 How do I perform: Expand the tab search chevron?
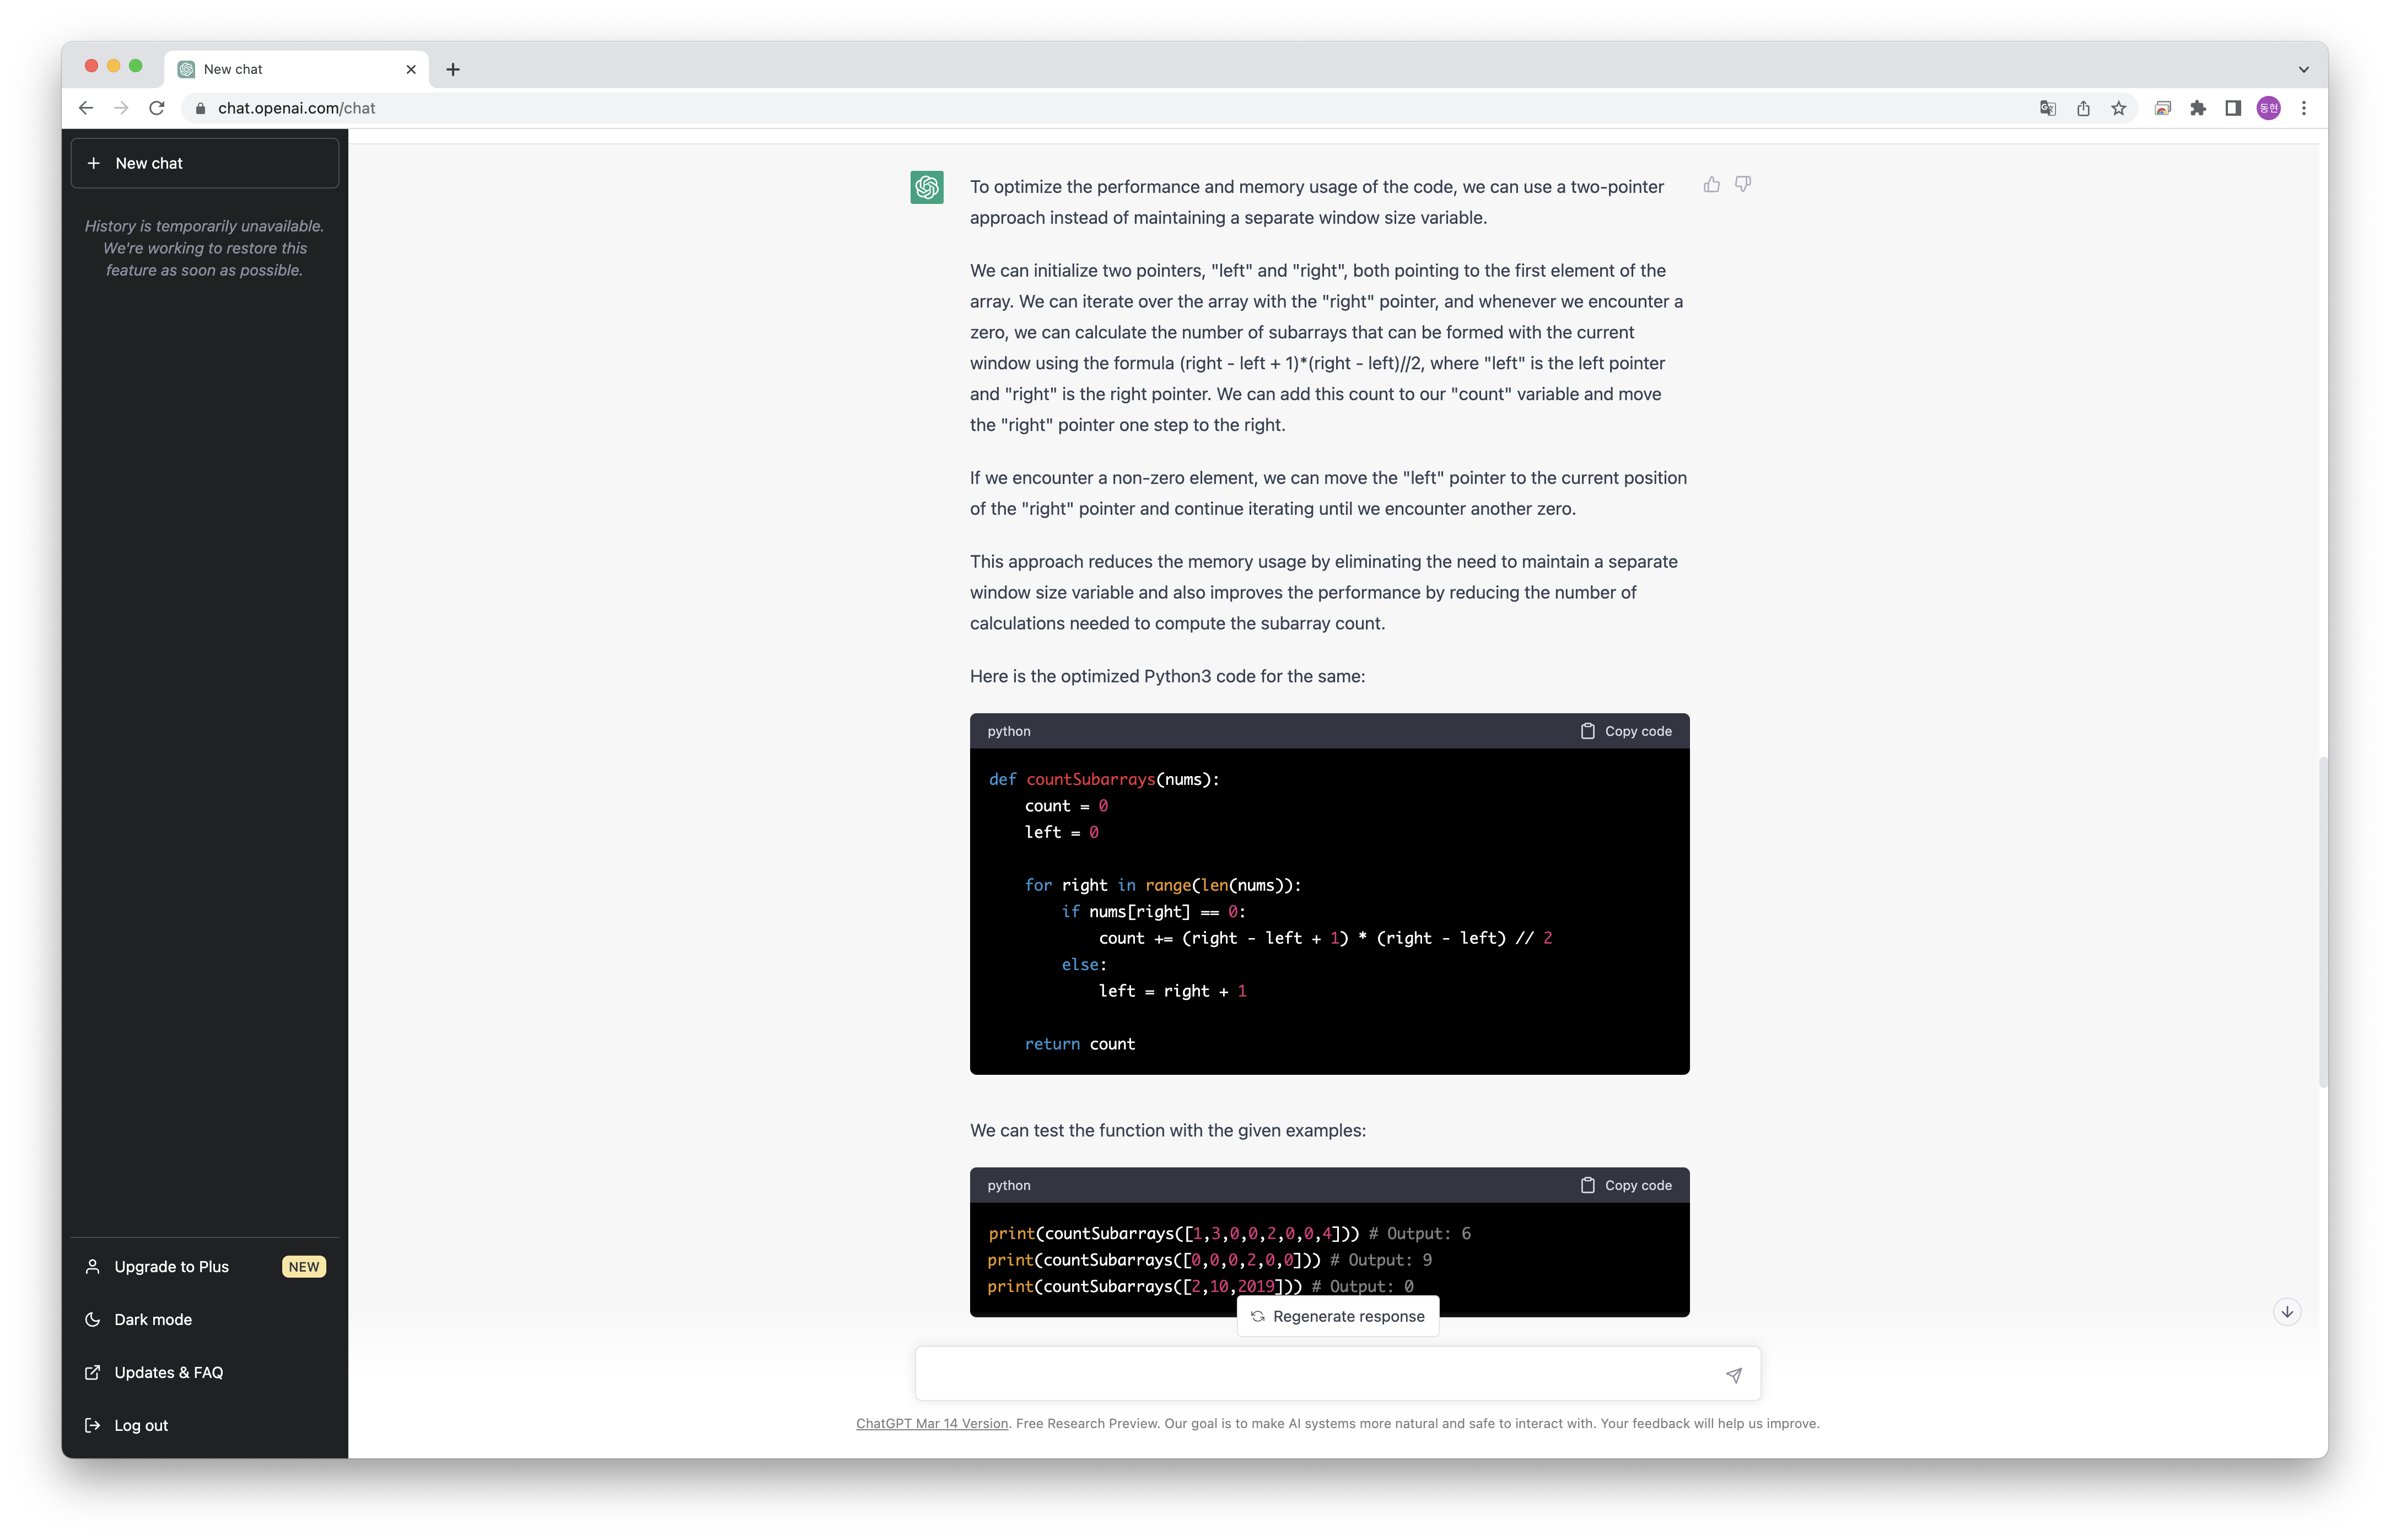click(2303, 69)
